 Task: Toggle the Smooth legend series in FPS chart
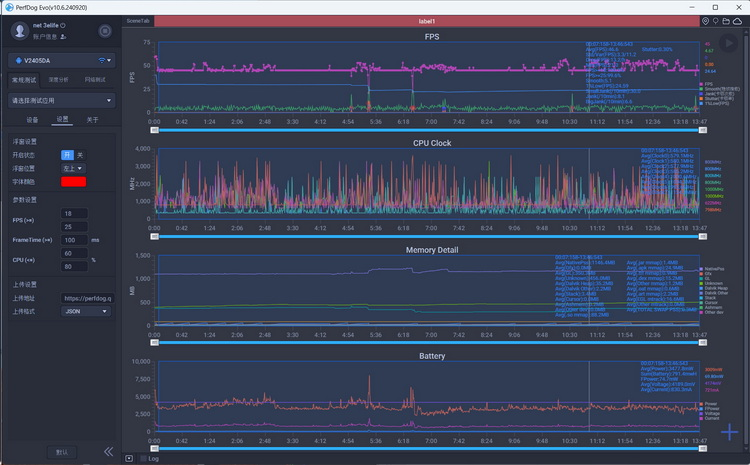[719, 89]
